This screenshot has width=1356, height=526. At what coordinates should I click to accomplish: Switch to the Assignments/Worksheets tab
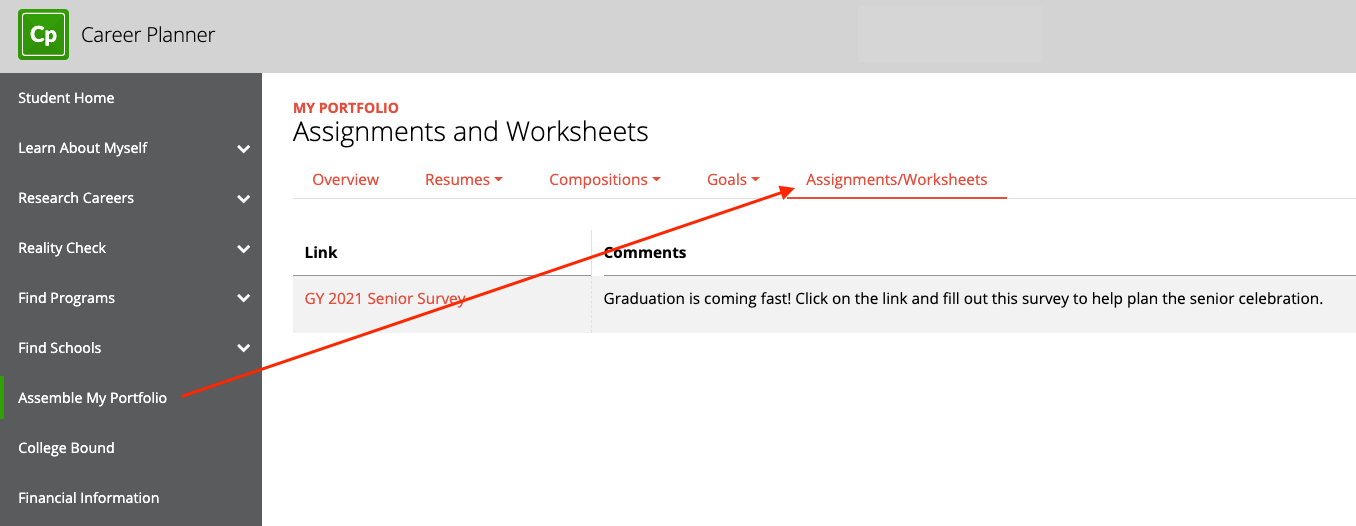[x=896, y=180]
